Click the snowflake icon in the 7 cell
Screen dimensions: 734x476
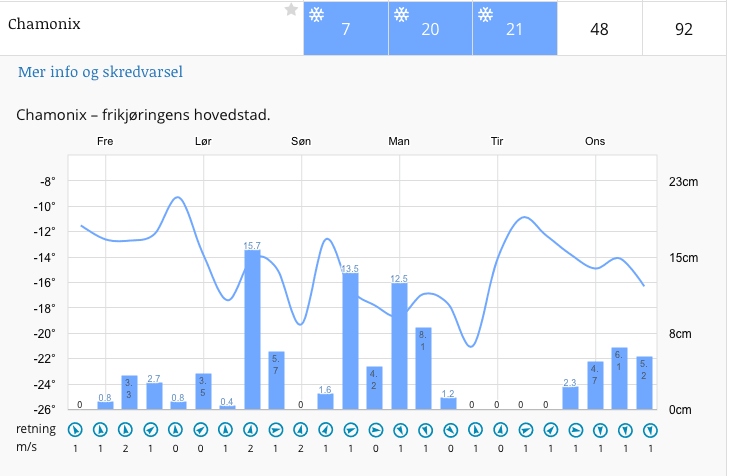coord(316,15)
